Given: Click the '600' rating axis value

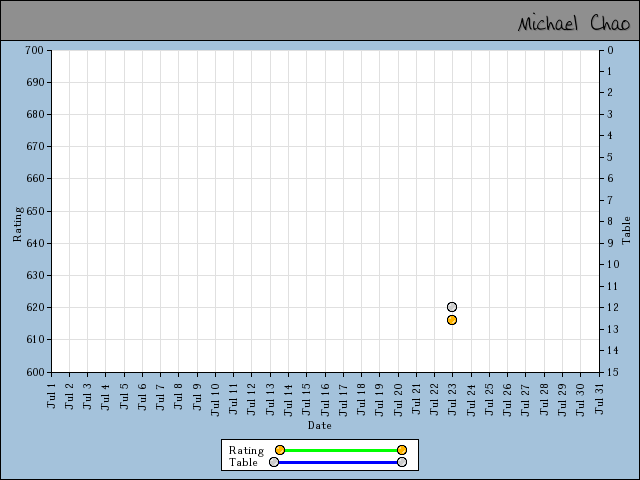Looking at the screenshot, I should pyautogui.click(x=34, y=372).
